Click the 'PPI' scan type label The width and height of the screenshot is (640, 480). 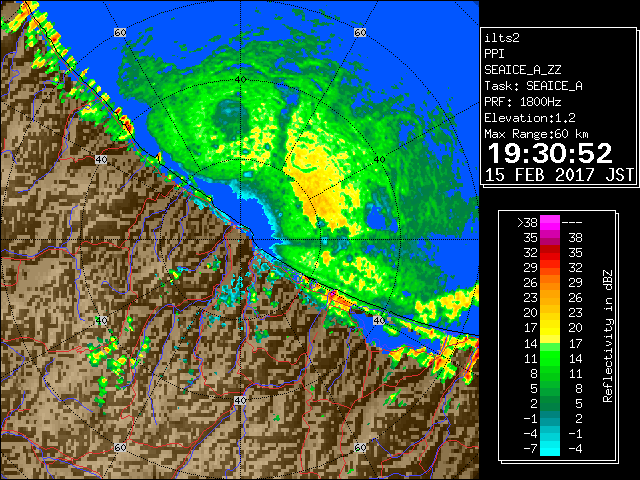coord(494,54)
